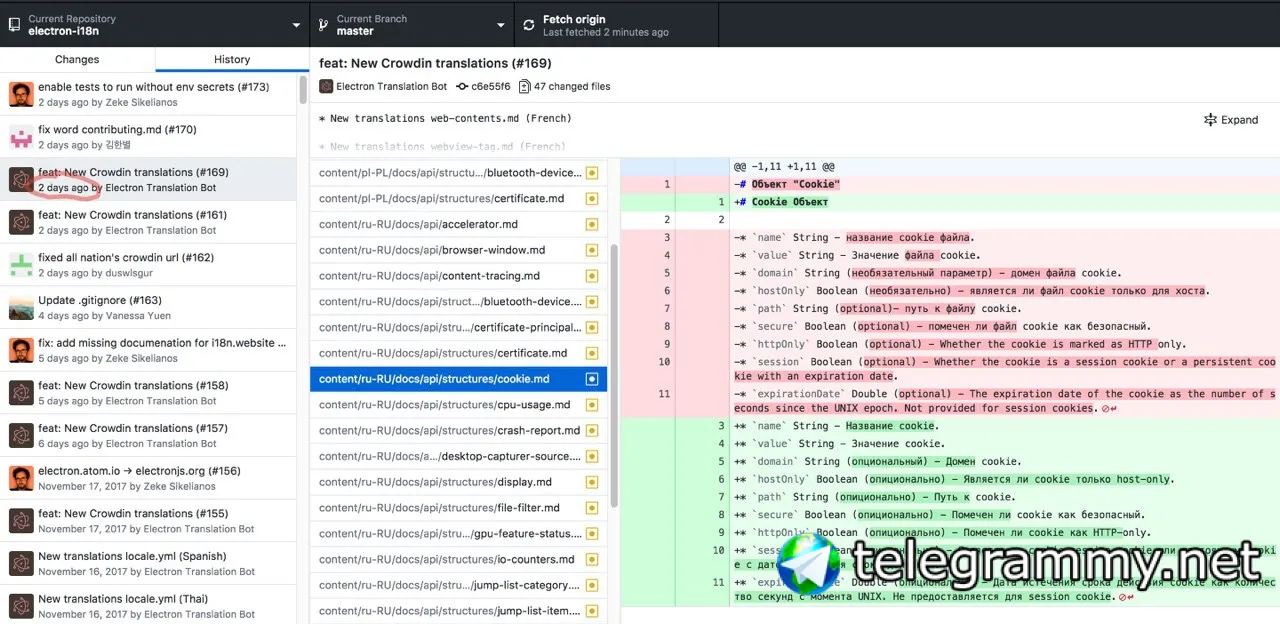This screenshot has height=624, width=1280.
Task: Click modified status icon for browser-window.md
Action: coord(592,250)
